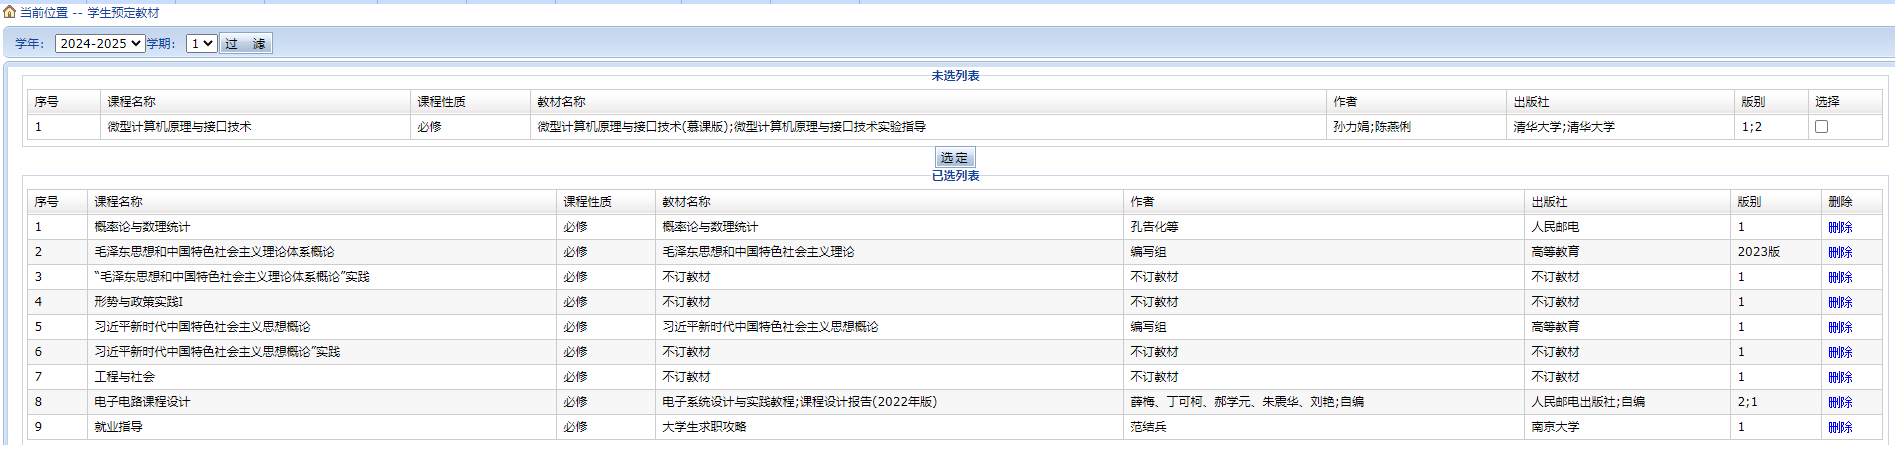This screenshot has width=1895, height=454.
Task: Click the 孔告化等 author cell
Action: (1154, 227)
